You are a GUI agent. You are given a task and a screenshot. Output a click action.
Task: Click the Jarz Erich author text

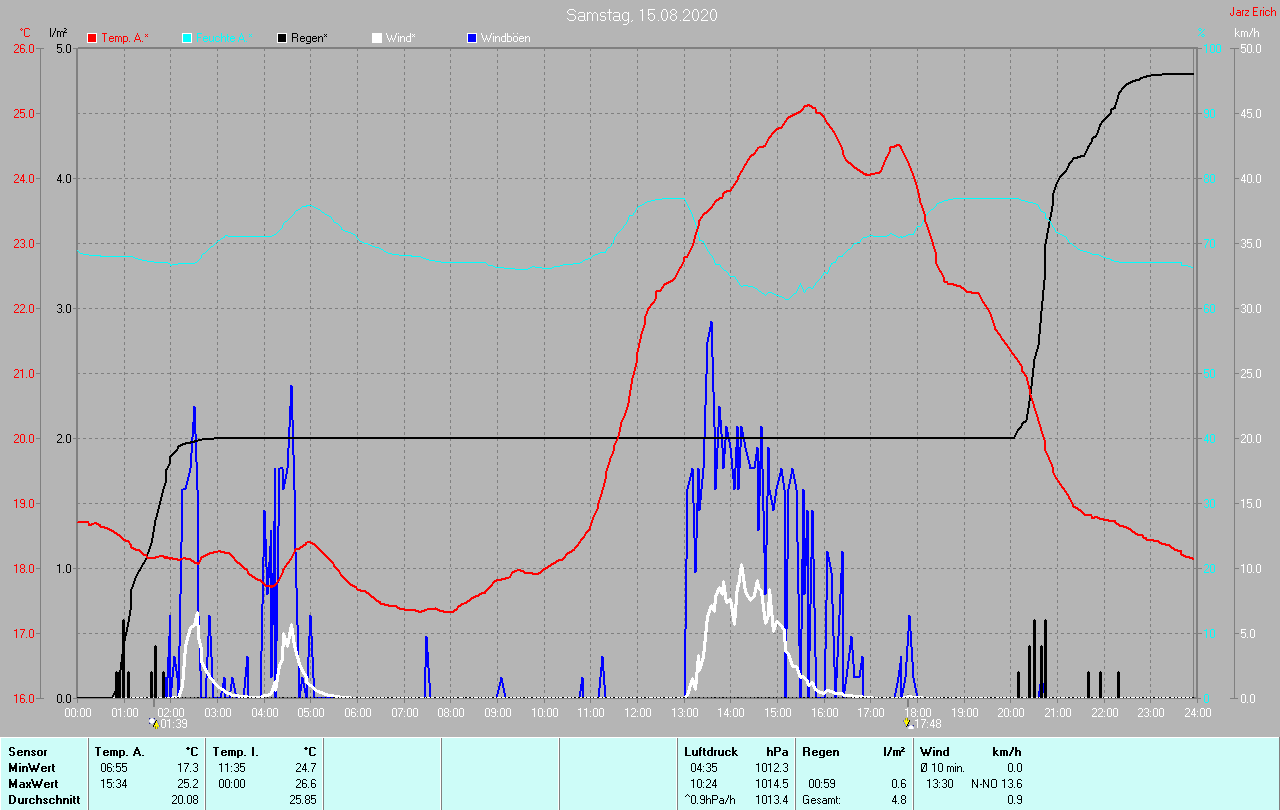point(1252,12)
